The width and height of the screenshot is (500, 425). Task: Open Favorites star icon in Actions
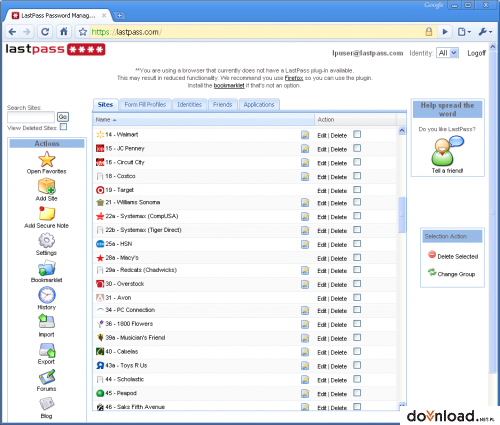[x=47, y=159]
